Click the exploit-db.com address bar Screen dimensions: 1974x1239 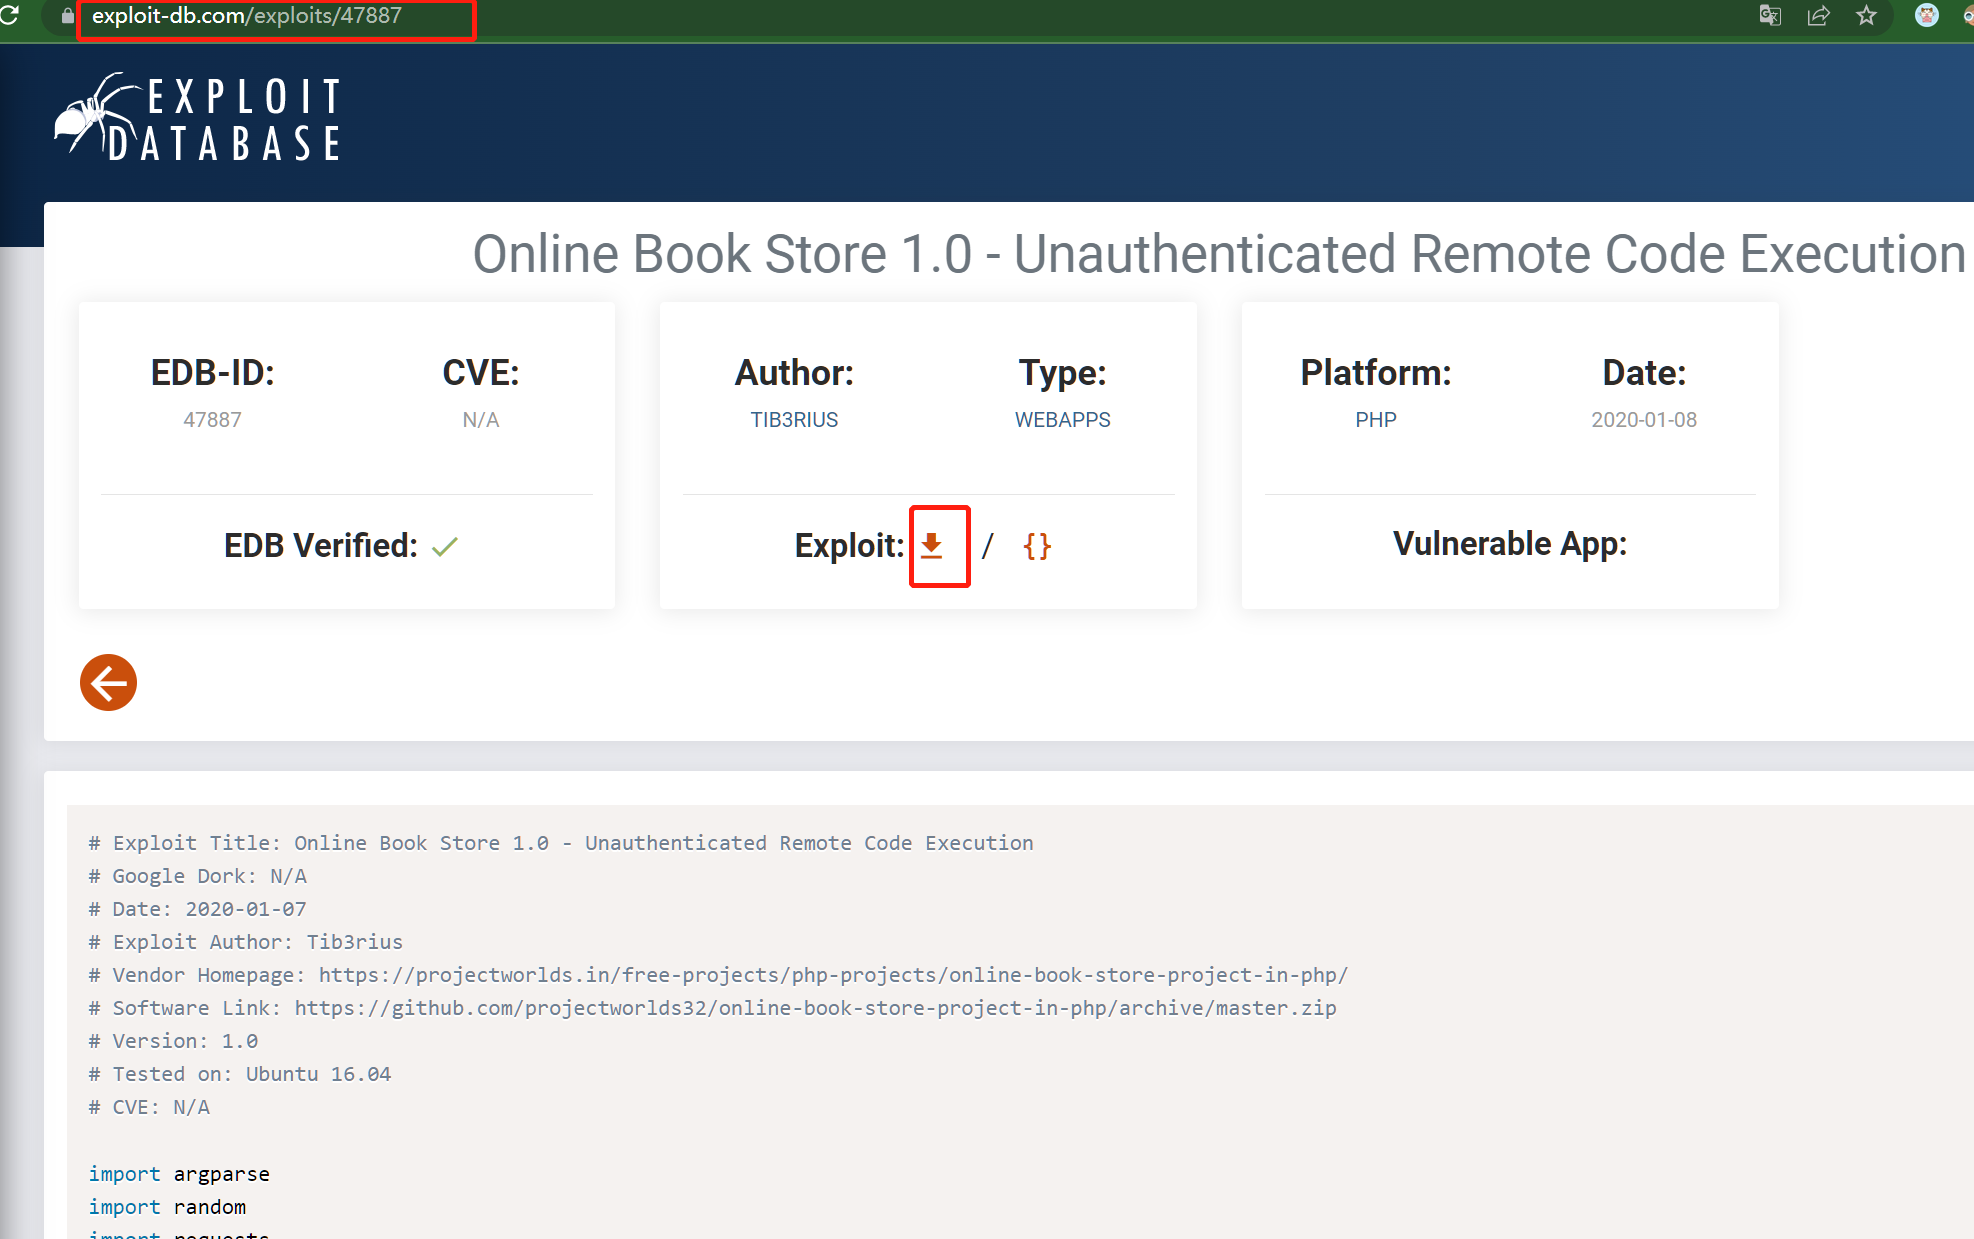coord(247,16)
